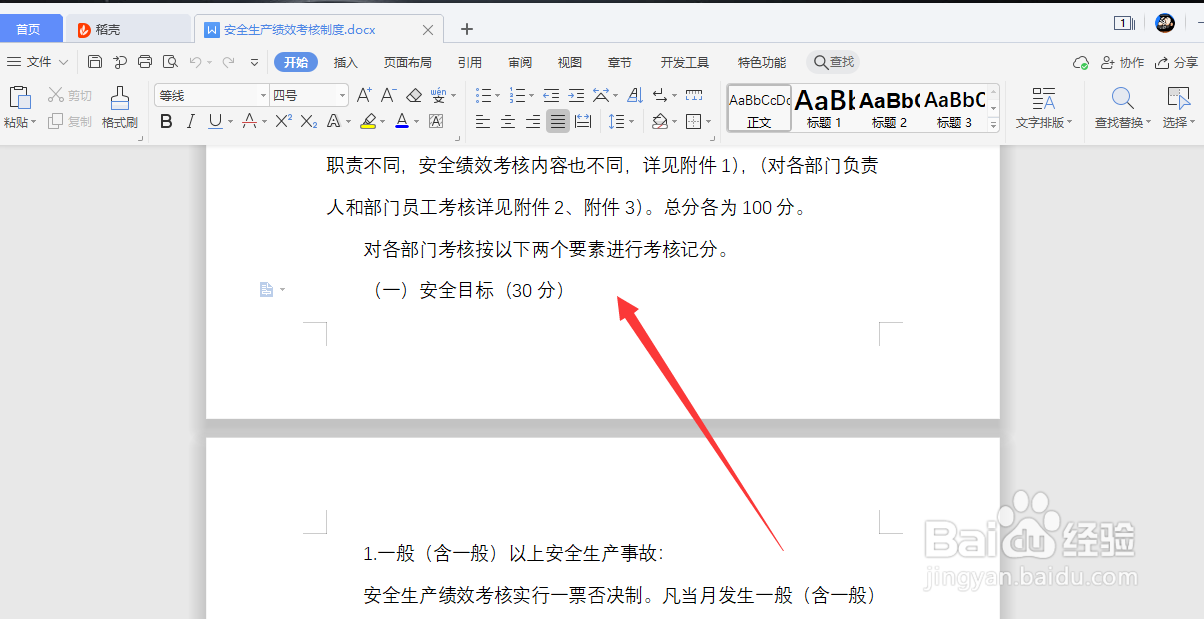The width and height of the screenshot is (1204, 619).
Task: Click the Paste clipboard icon
Action: tap(19, 99)
